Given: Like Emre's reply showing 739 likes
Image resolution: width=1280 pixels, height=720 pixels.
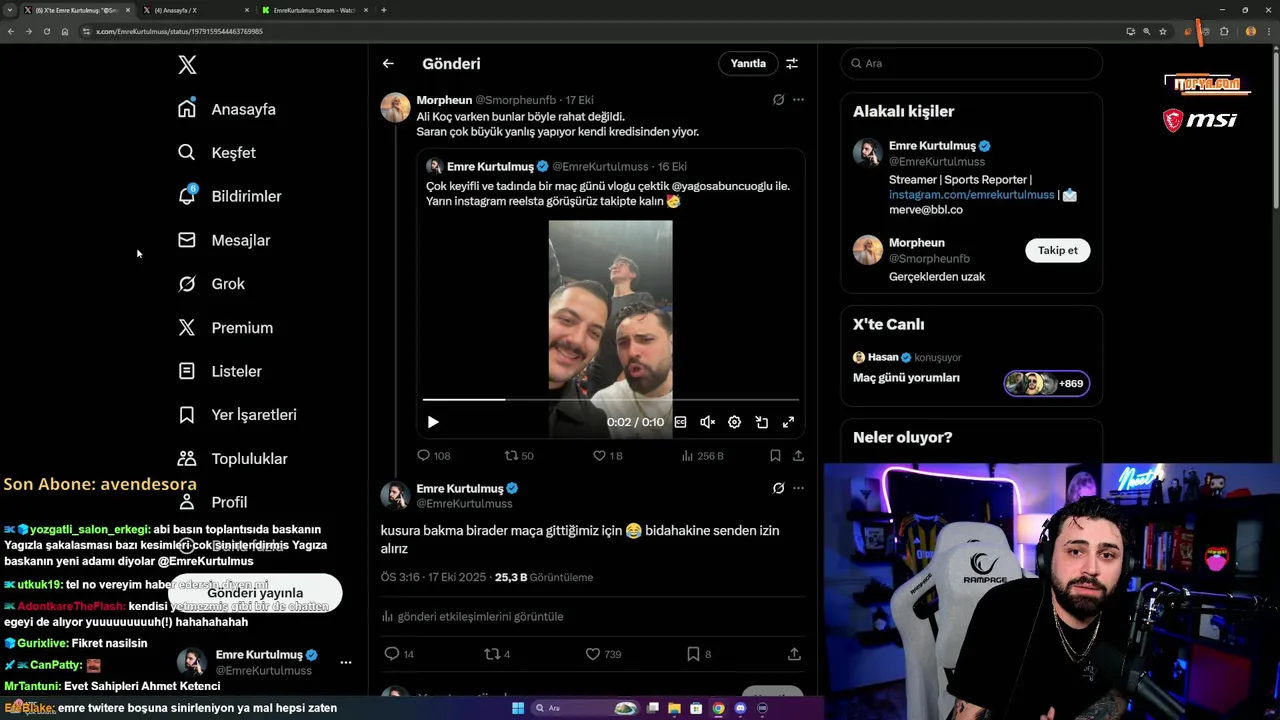Looking at the screenshot, I should pyautogui.click(x=603, y=654).
